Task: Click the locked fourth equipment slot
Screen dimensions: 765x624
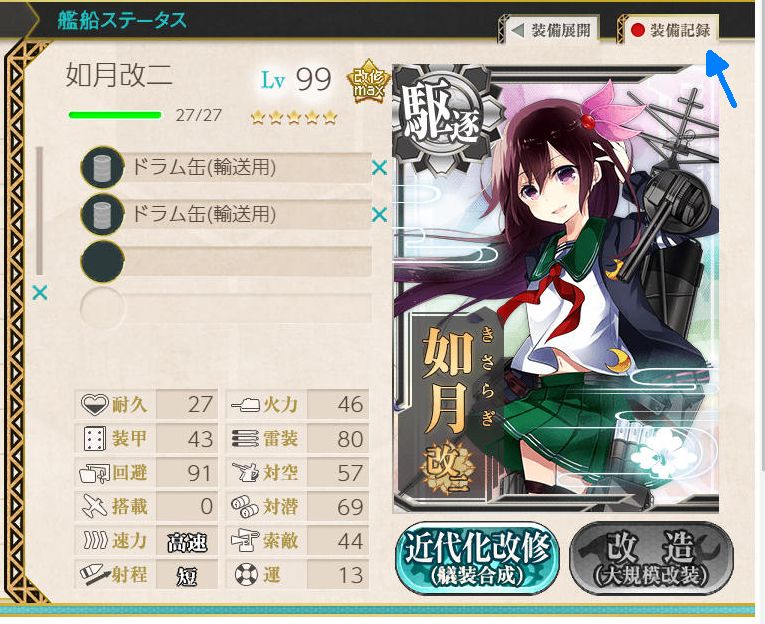Action: click(226, 308)
